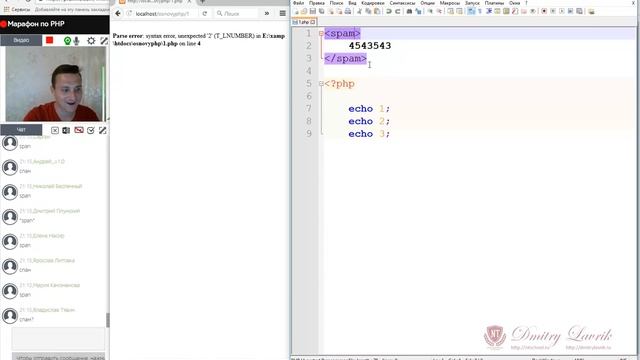Open the Окна menu in Notepad++
This screenshot has height=360, width=640.
pyautogui.click(x=514, y=3)
